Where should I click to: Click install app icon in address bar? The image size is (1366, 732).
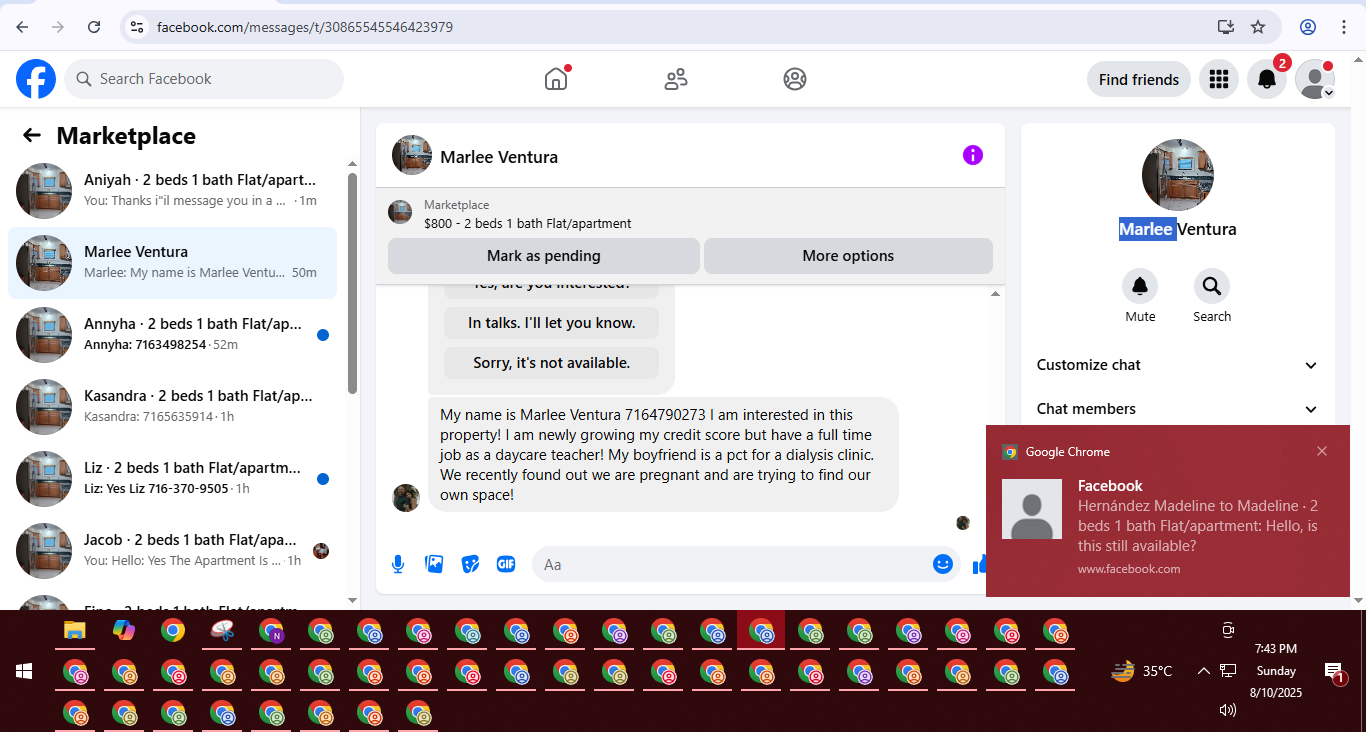pos(1226,27)
